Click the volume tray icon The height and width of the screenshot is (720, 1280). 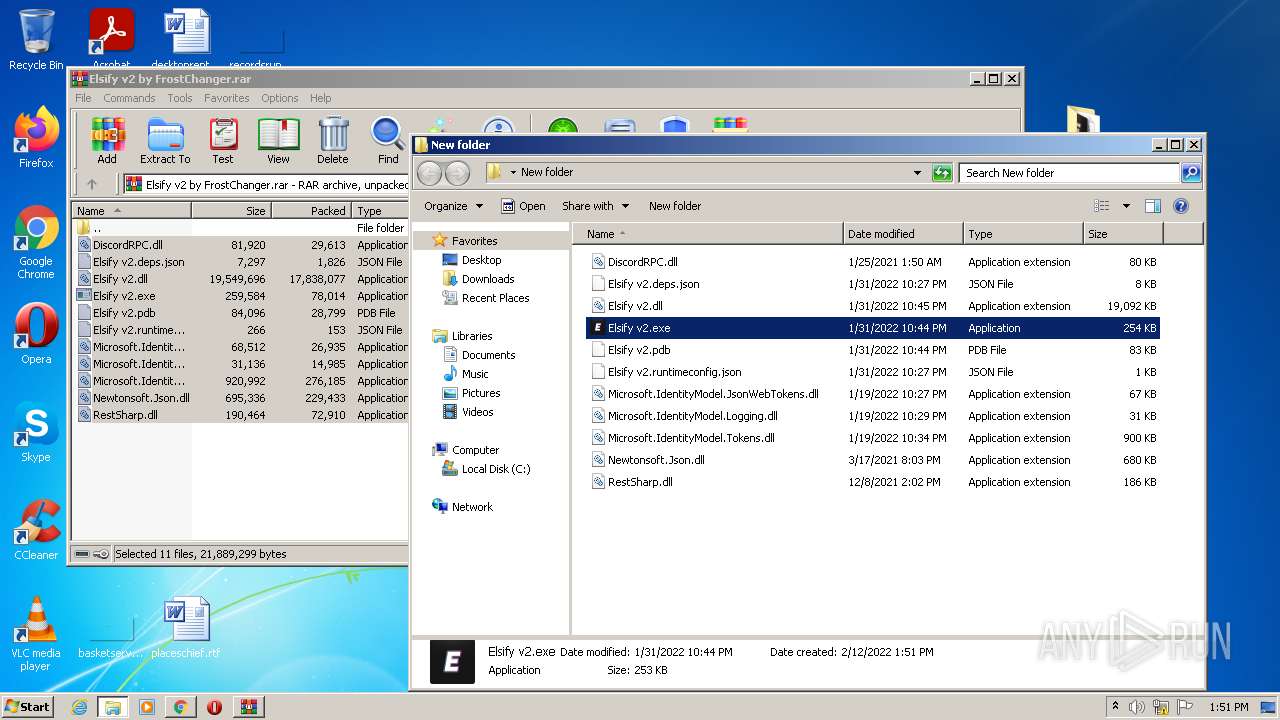pyautogui.click(x=1138, y=707)
